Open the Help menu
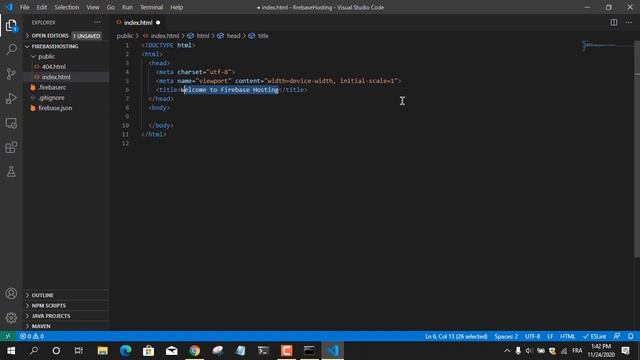The width and height of the screenshot is (640, 360). pyautogui.click(x=176, y=7)
